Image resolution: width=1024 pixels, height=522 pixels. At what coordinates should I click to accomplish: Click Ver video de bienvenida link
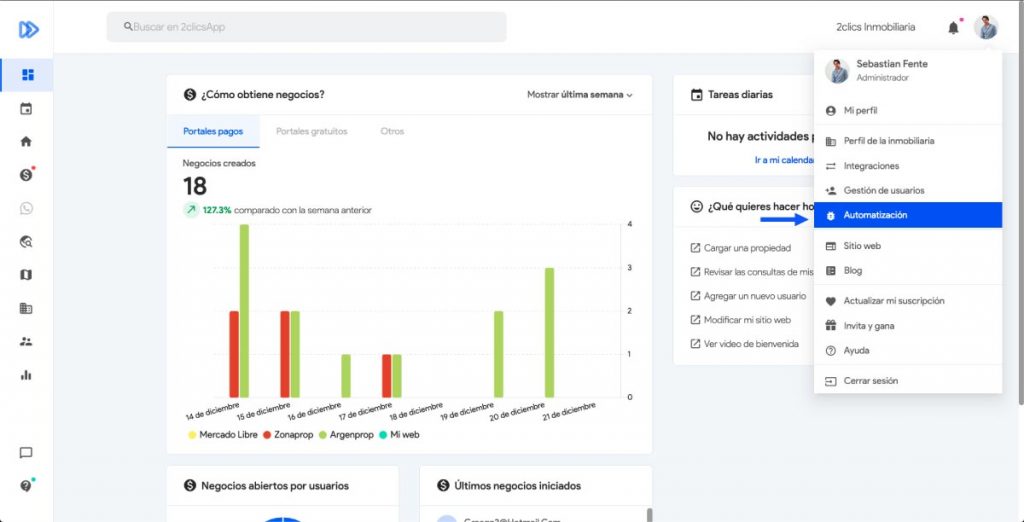(744, 344)
